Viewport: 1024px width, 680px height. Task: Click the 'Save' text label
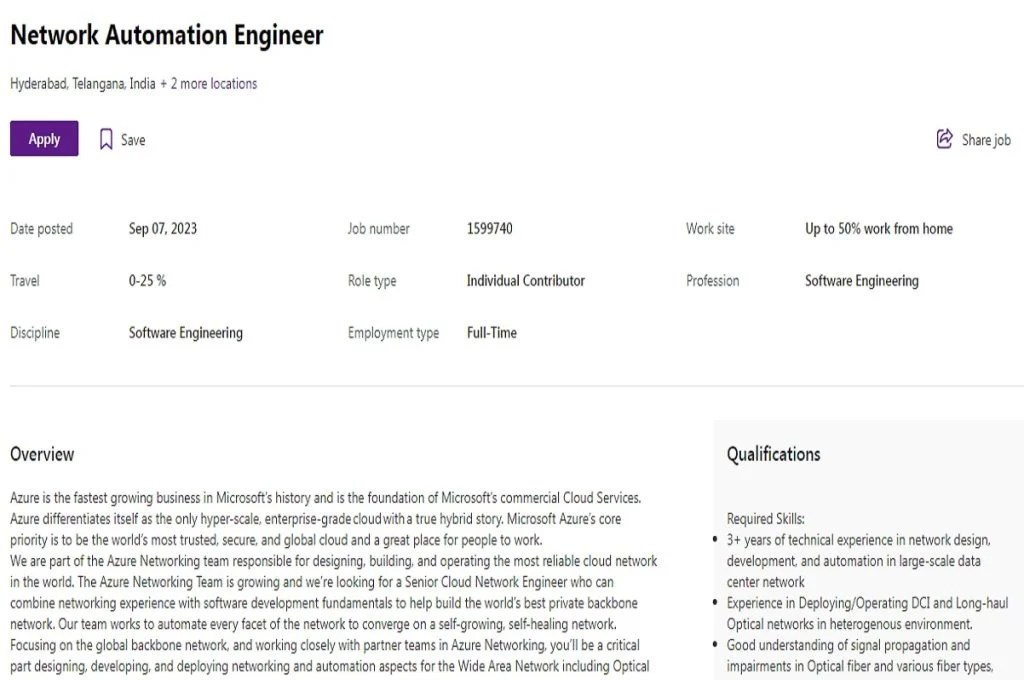pyautogui.click(x=133, y=140)
